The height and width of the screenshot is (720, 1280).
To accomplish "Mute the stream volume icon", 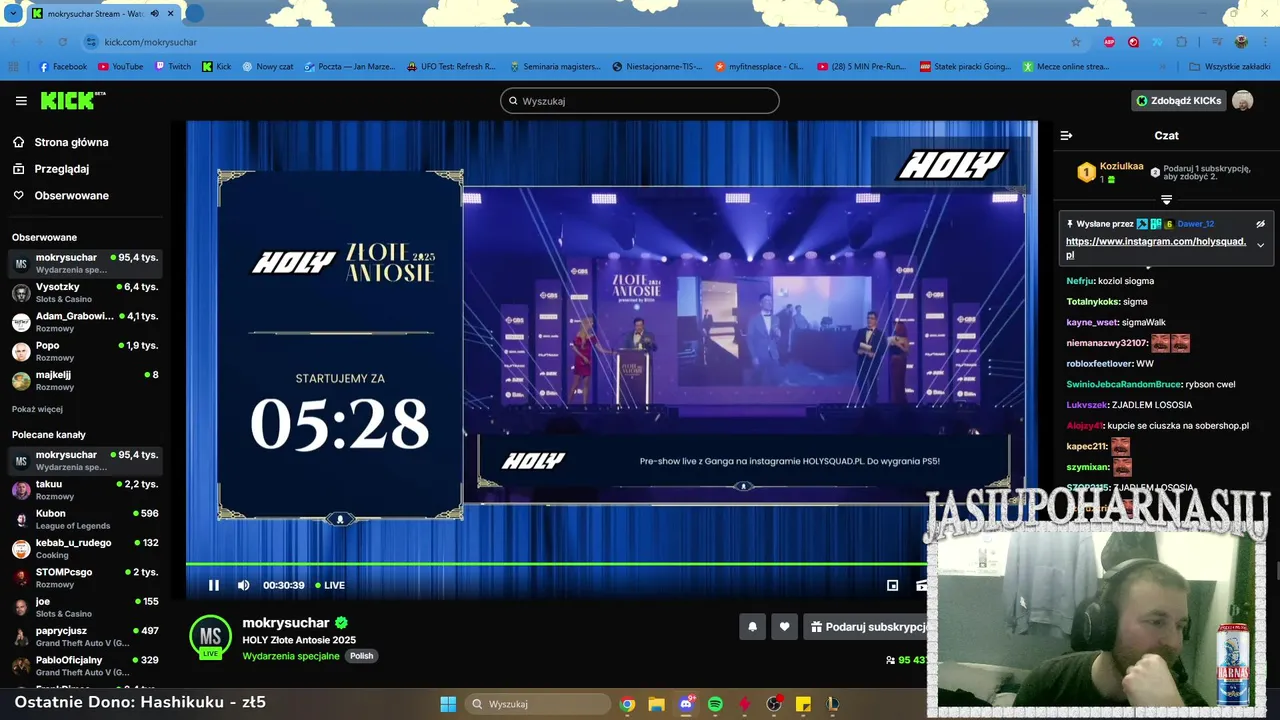I will (x=243, y=585).
